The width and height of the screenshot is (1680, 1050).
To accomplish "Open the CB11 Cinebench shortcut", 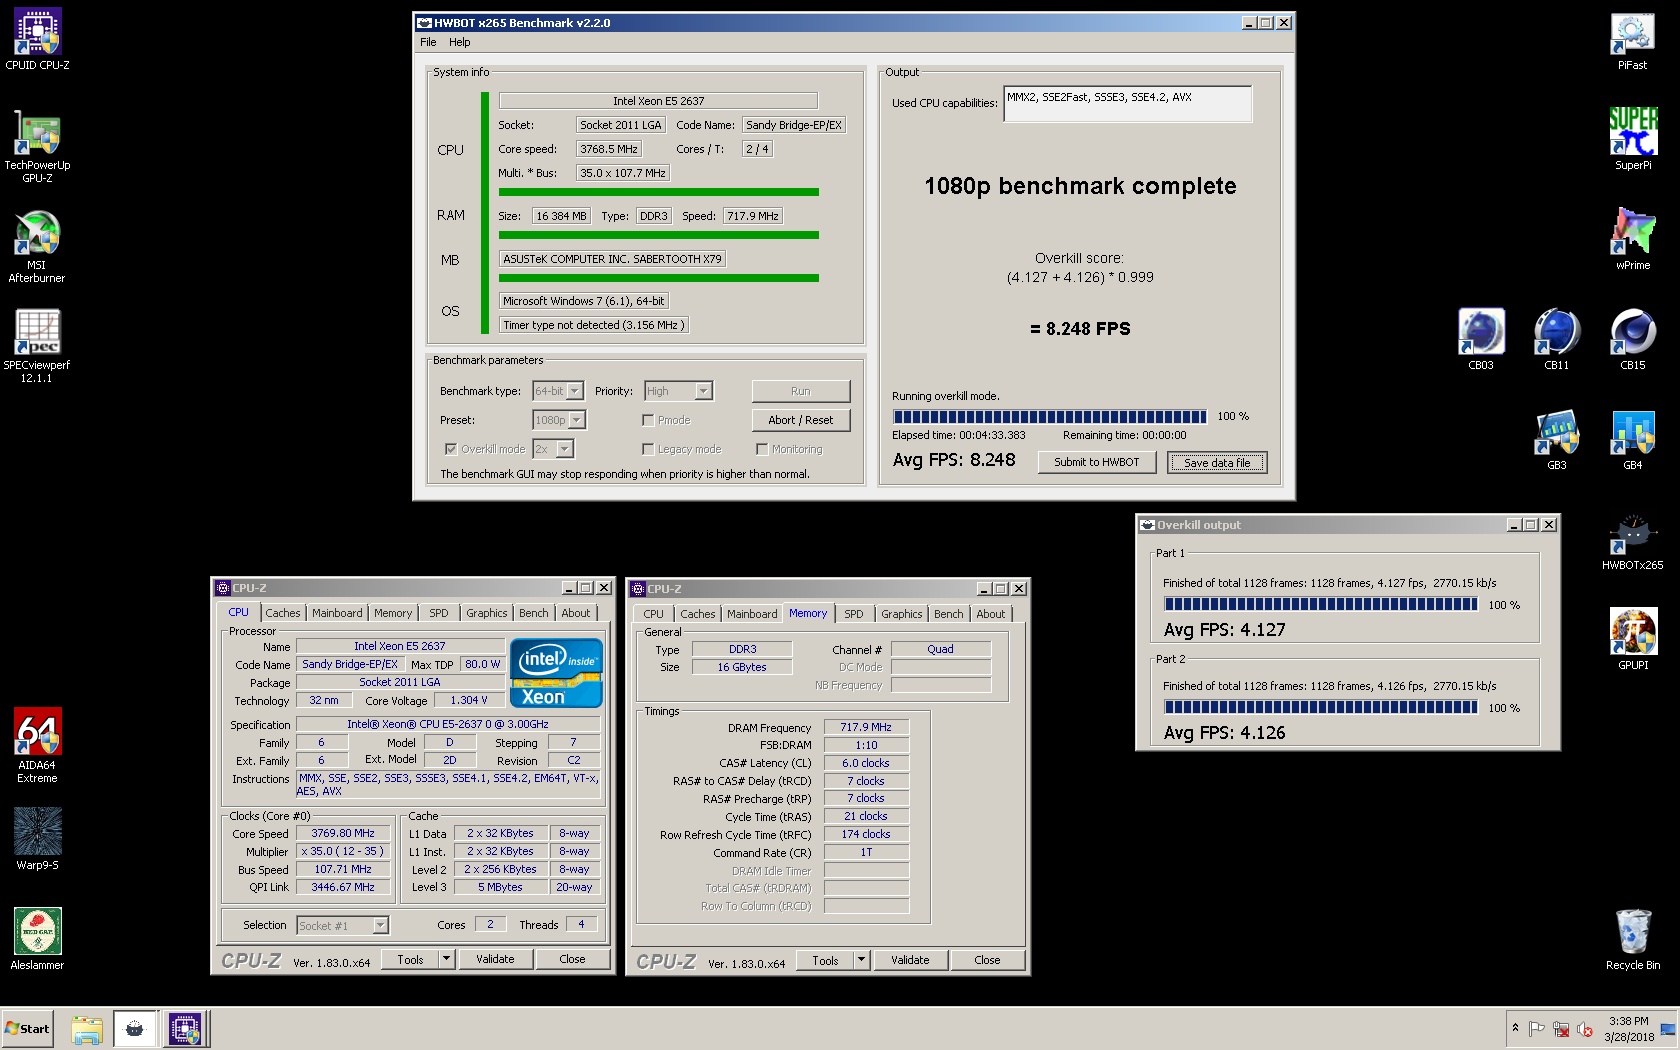I will coord(1557,340).
